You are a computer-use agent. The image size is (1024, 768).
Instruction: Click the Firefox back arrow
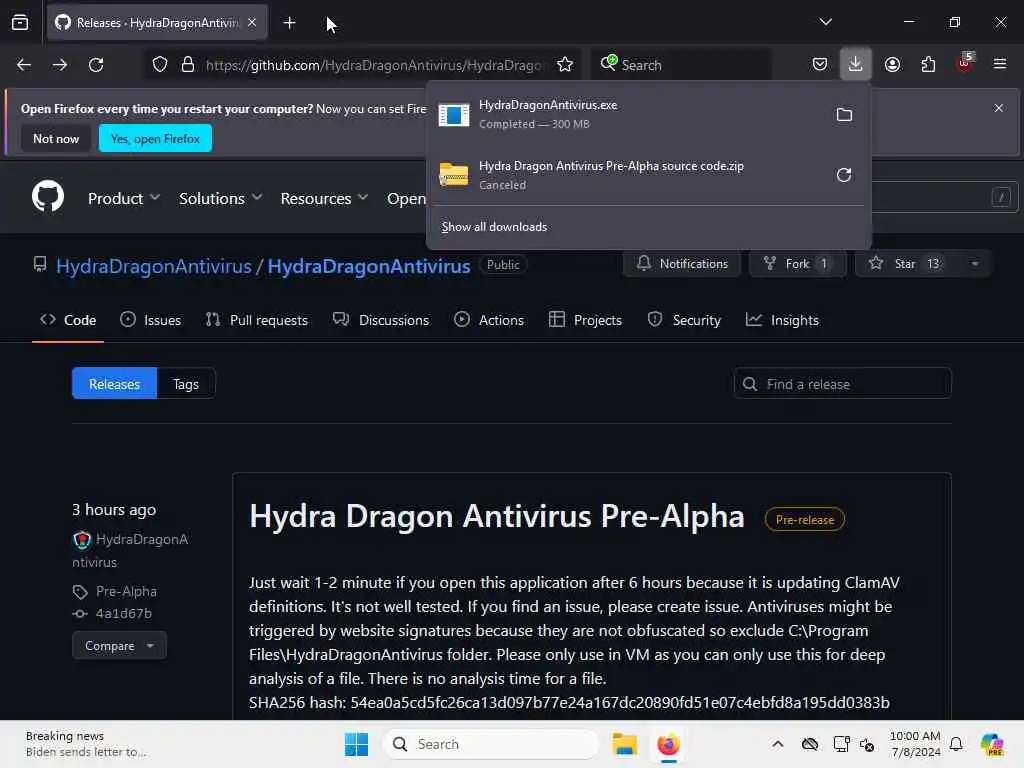24,65
